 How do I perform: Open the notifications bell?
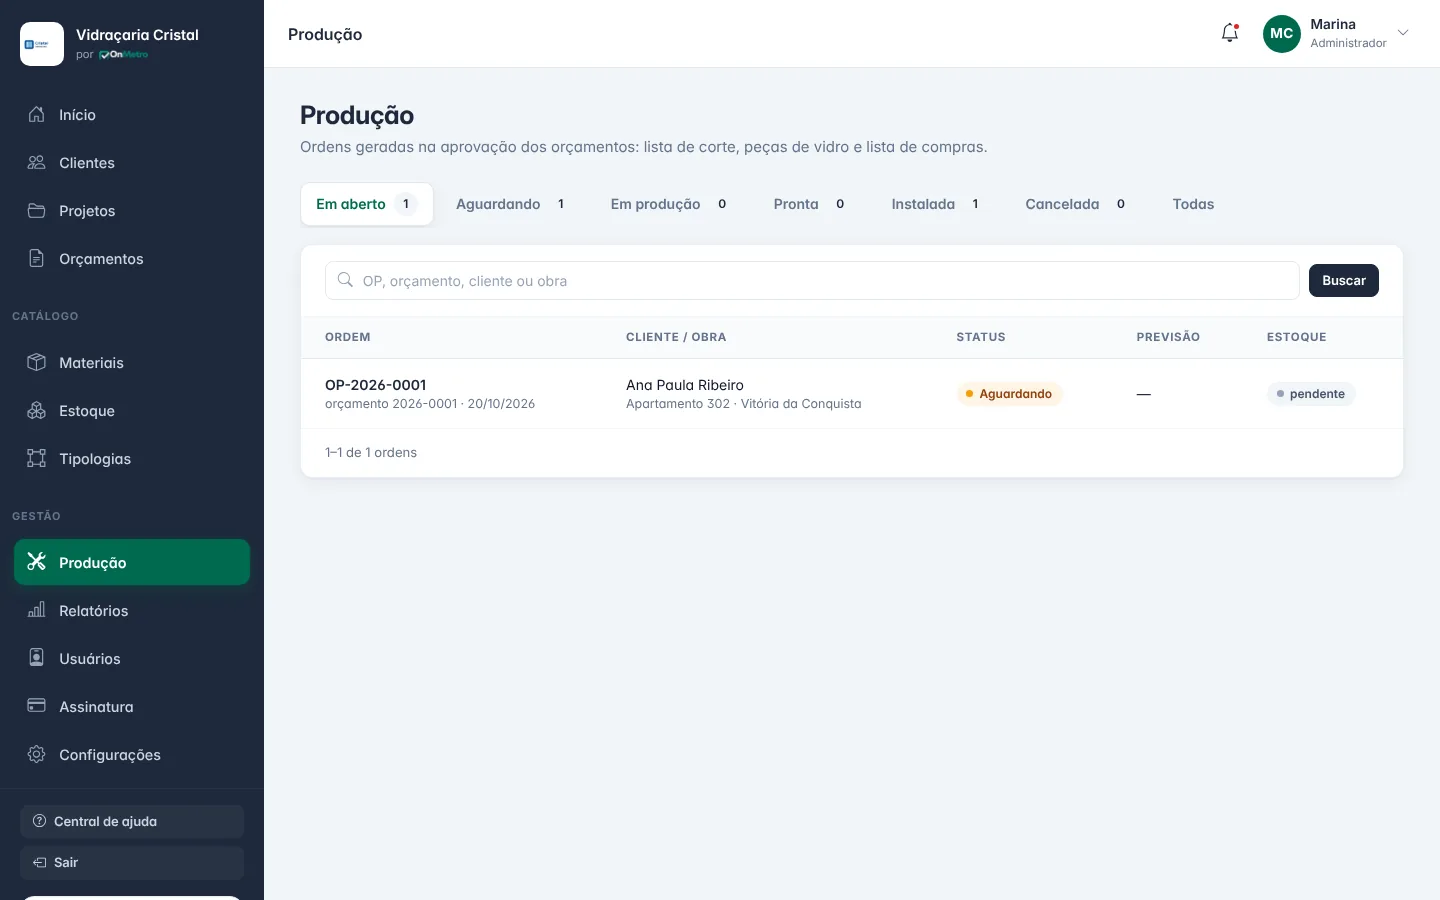[1230, 33]
